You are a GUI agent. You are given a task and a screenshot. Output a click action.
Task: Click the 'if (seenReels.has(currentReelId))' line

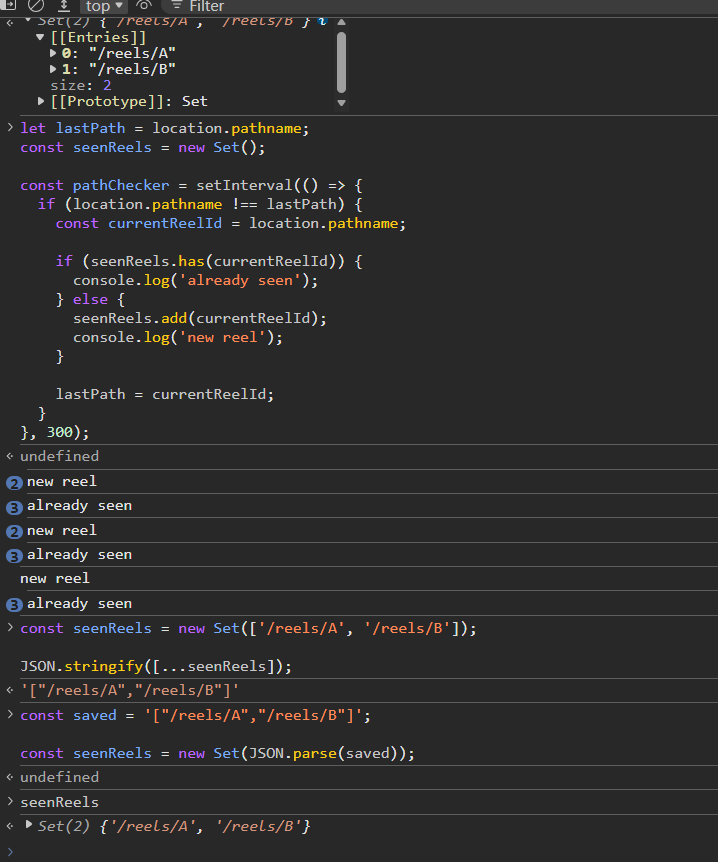(209, 261)
